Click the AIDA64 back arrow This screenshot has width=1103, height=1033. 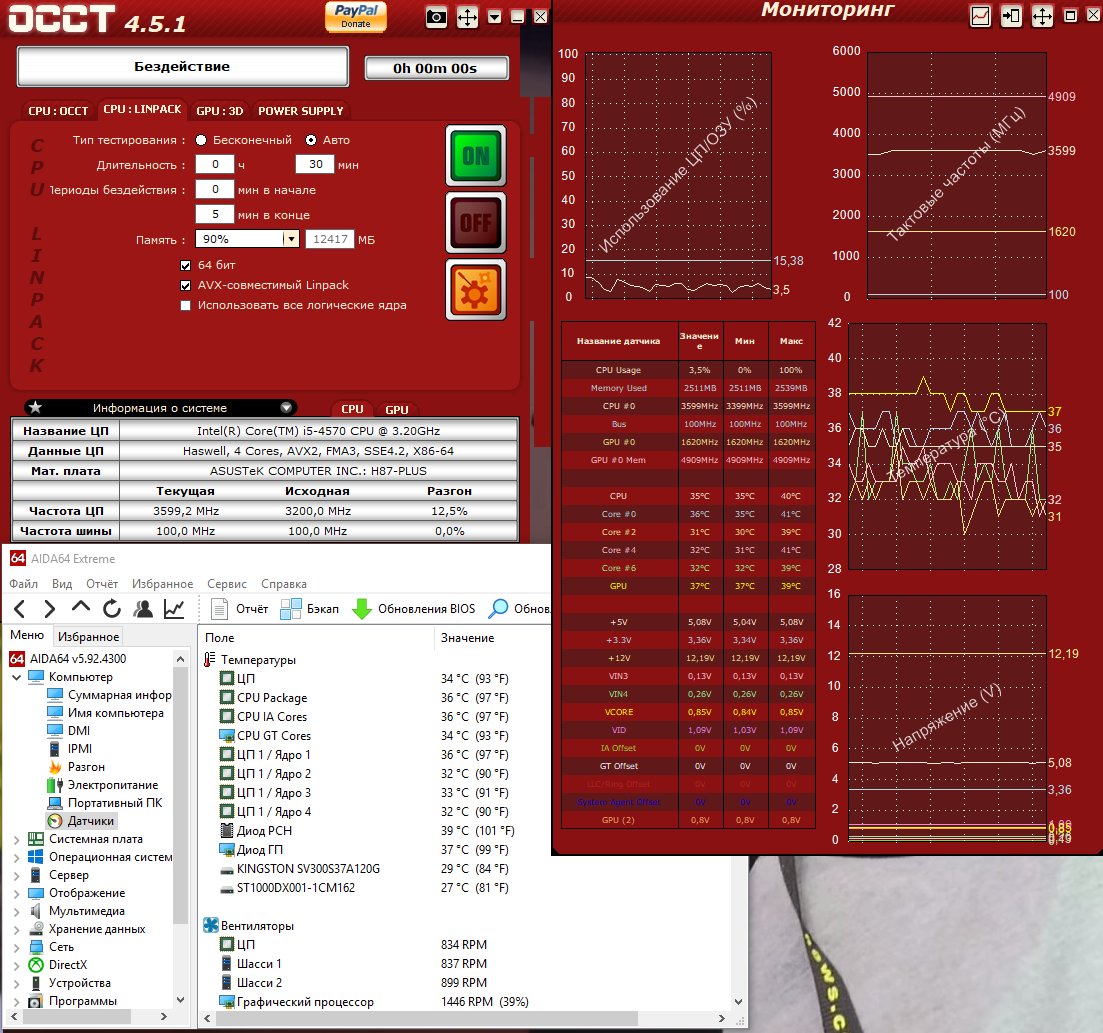(20, 609)
